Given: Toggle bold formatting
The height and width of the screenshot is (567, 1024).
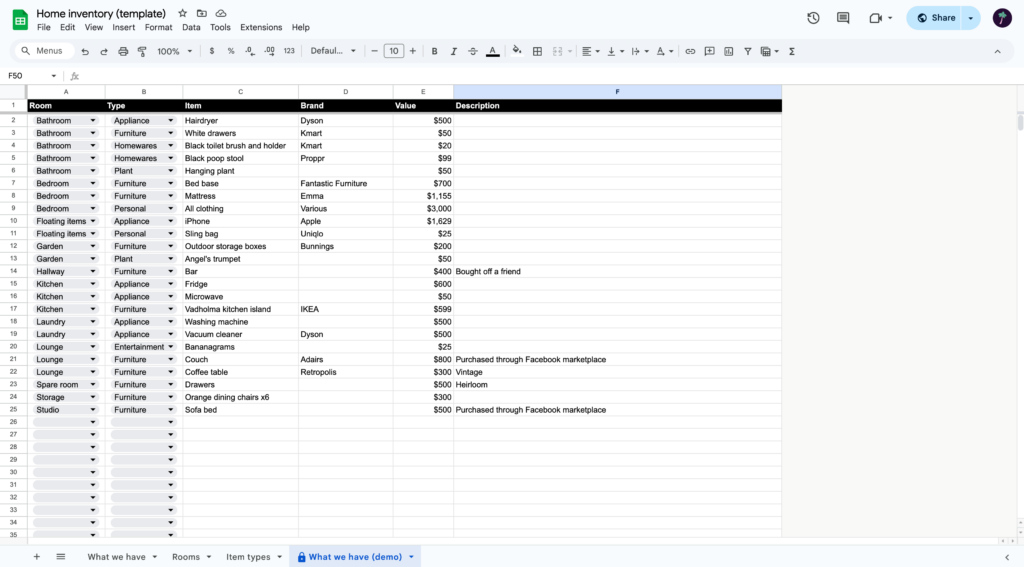Looking at the screenshot, I should [x=434, y=51].
